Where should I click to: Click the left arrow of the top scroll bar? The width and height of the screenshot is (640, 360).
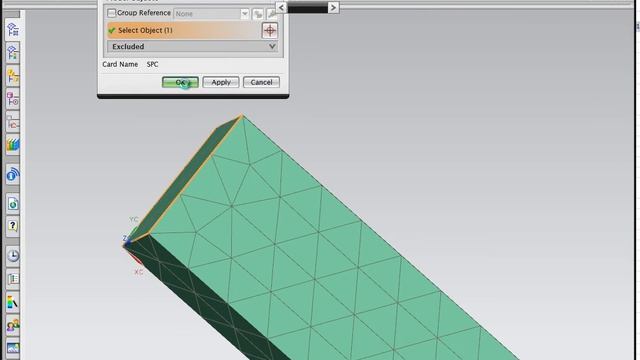[281, 7]
